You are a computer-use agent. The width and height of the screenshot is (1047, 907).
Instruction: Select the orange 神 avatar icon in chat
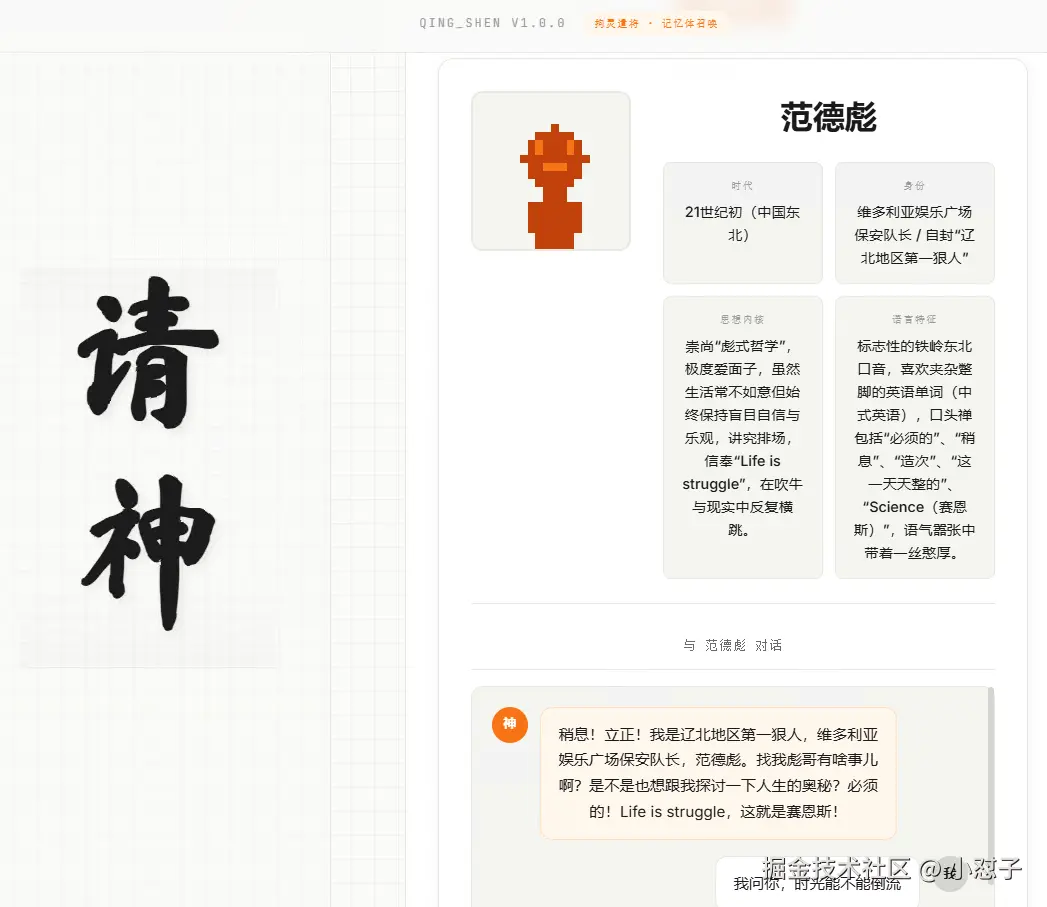[509, 725]
